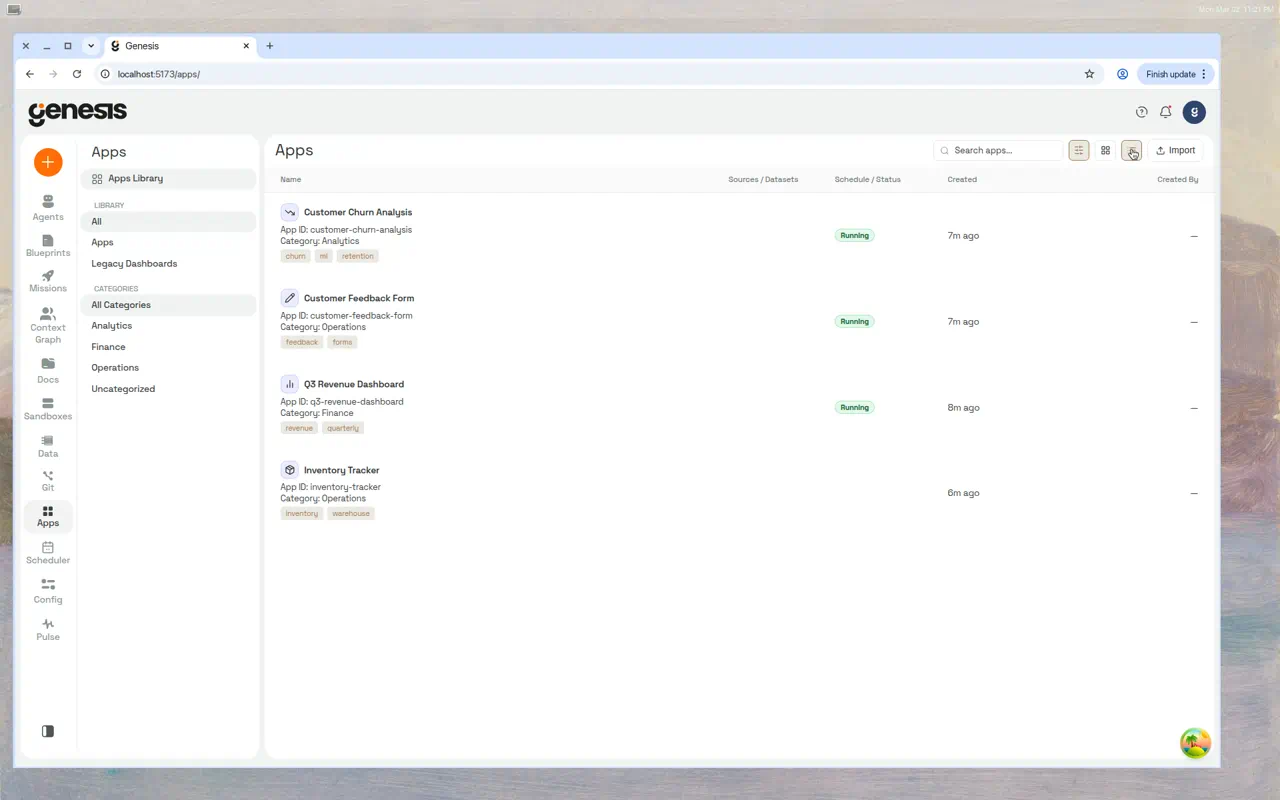Click the Genesis logo
1280x800 pixels.
click(77, 113)
